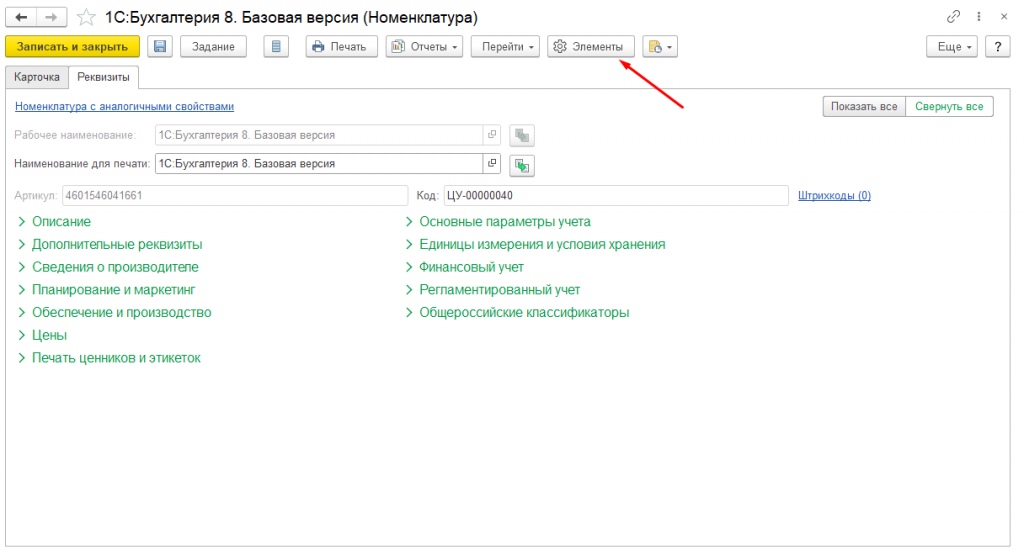This screenshot has height=555, width=1024.
Task: Click the Элементы gear button
Action: coord(590,47)
